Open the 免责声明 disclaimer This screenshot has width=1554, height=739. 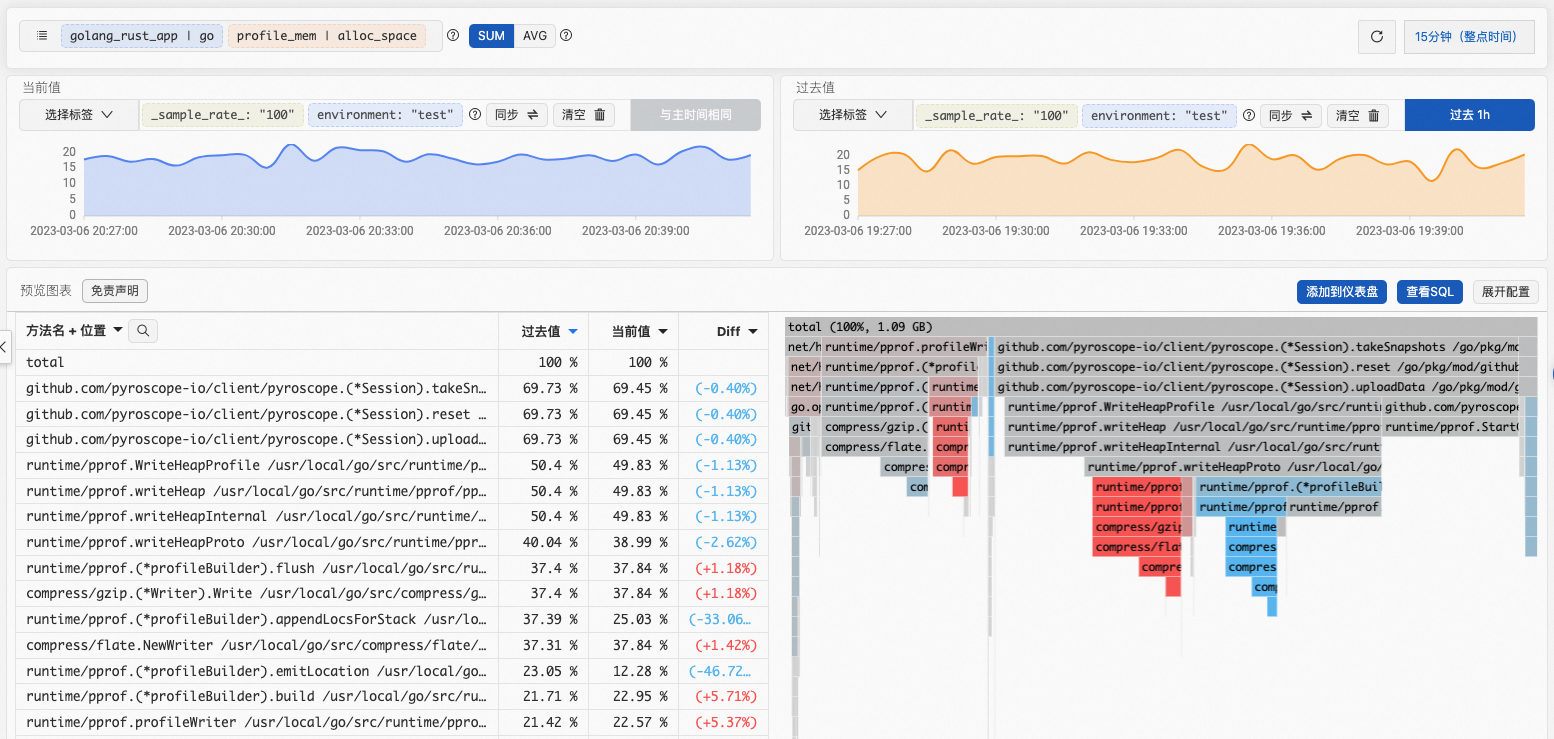[115, 291]
